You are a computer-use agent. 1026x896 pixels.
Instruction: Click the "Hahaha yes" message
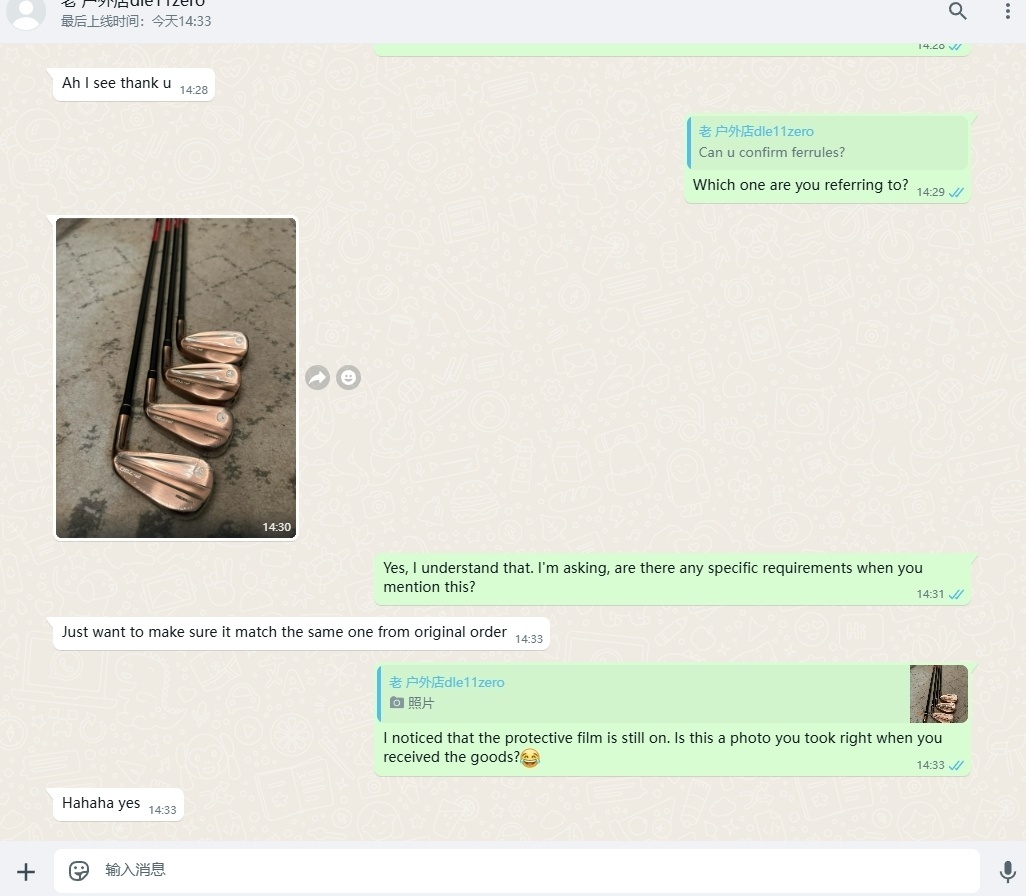(x=101, y=803)
